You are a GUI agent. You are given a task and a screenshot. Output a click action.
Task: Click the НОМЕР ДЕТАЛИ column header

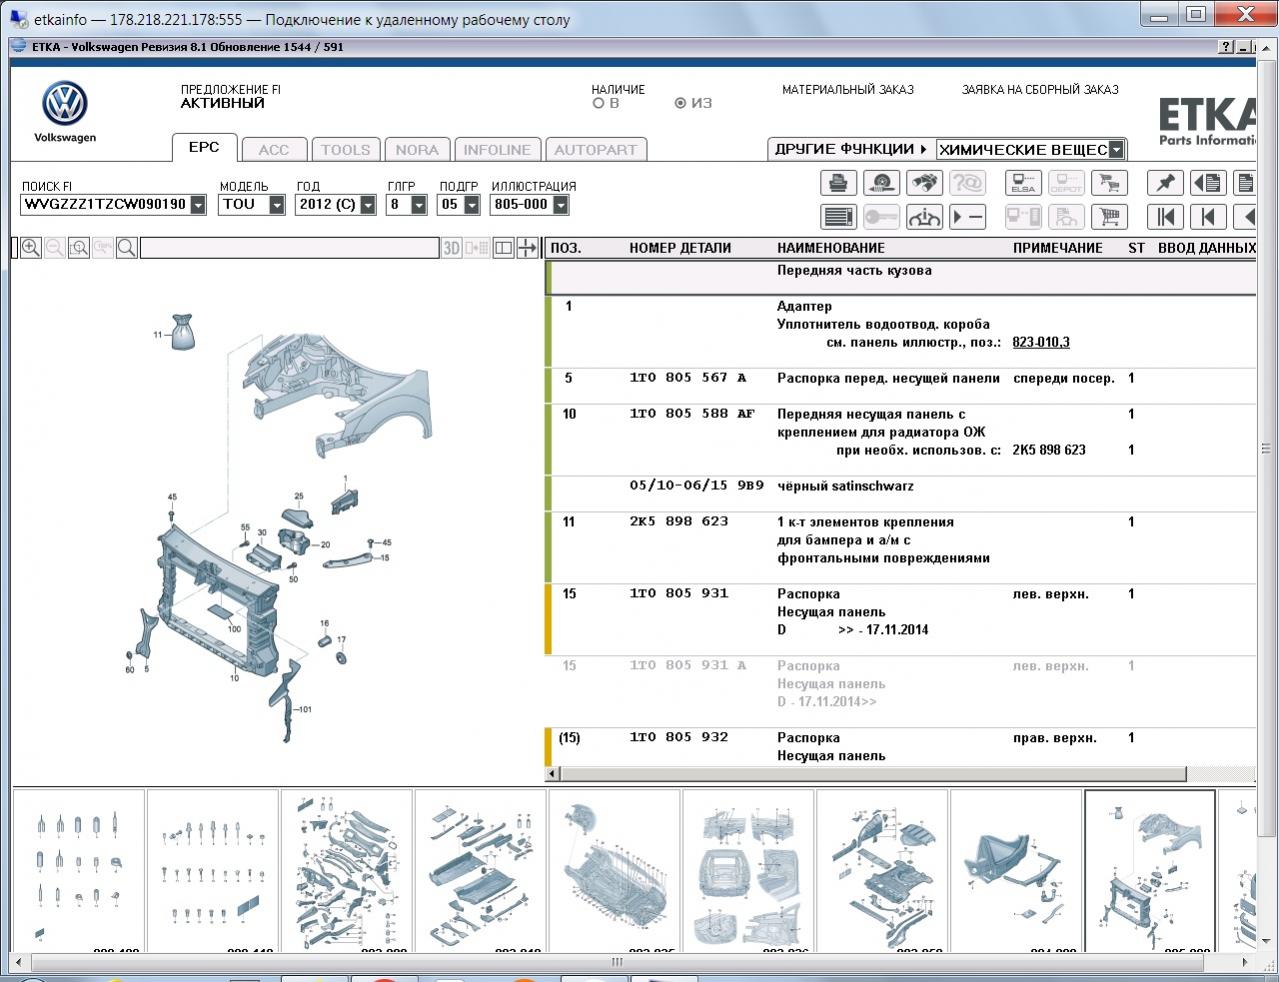coord(680,248)
